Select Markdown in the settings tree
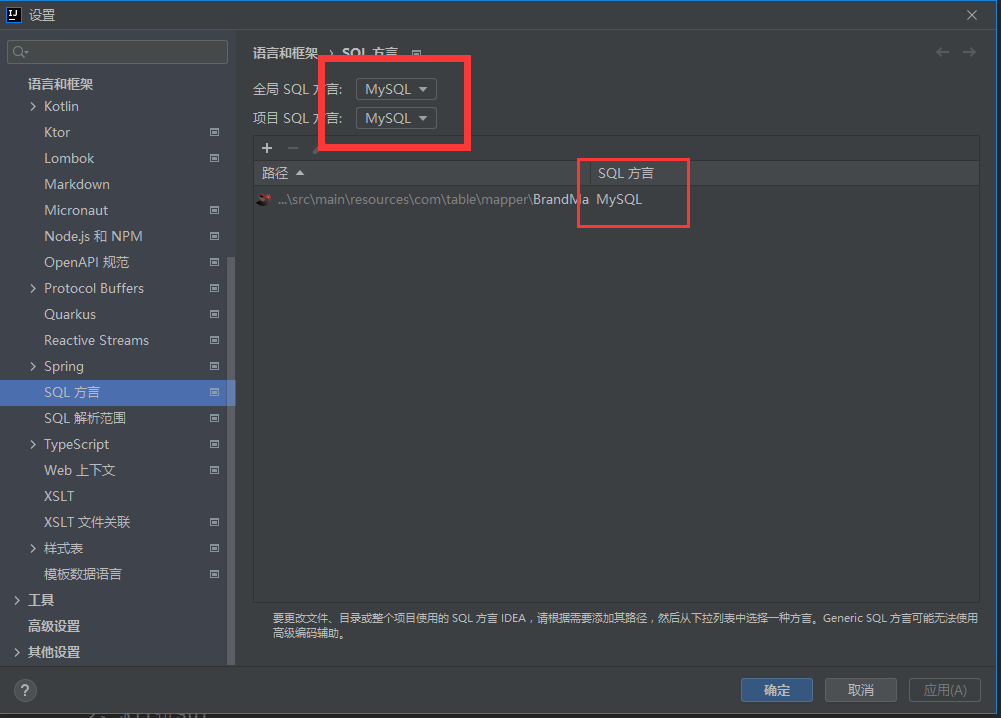Image resolution: width=1001 pixels, height=718 pixels. pos(77,184)
